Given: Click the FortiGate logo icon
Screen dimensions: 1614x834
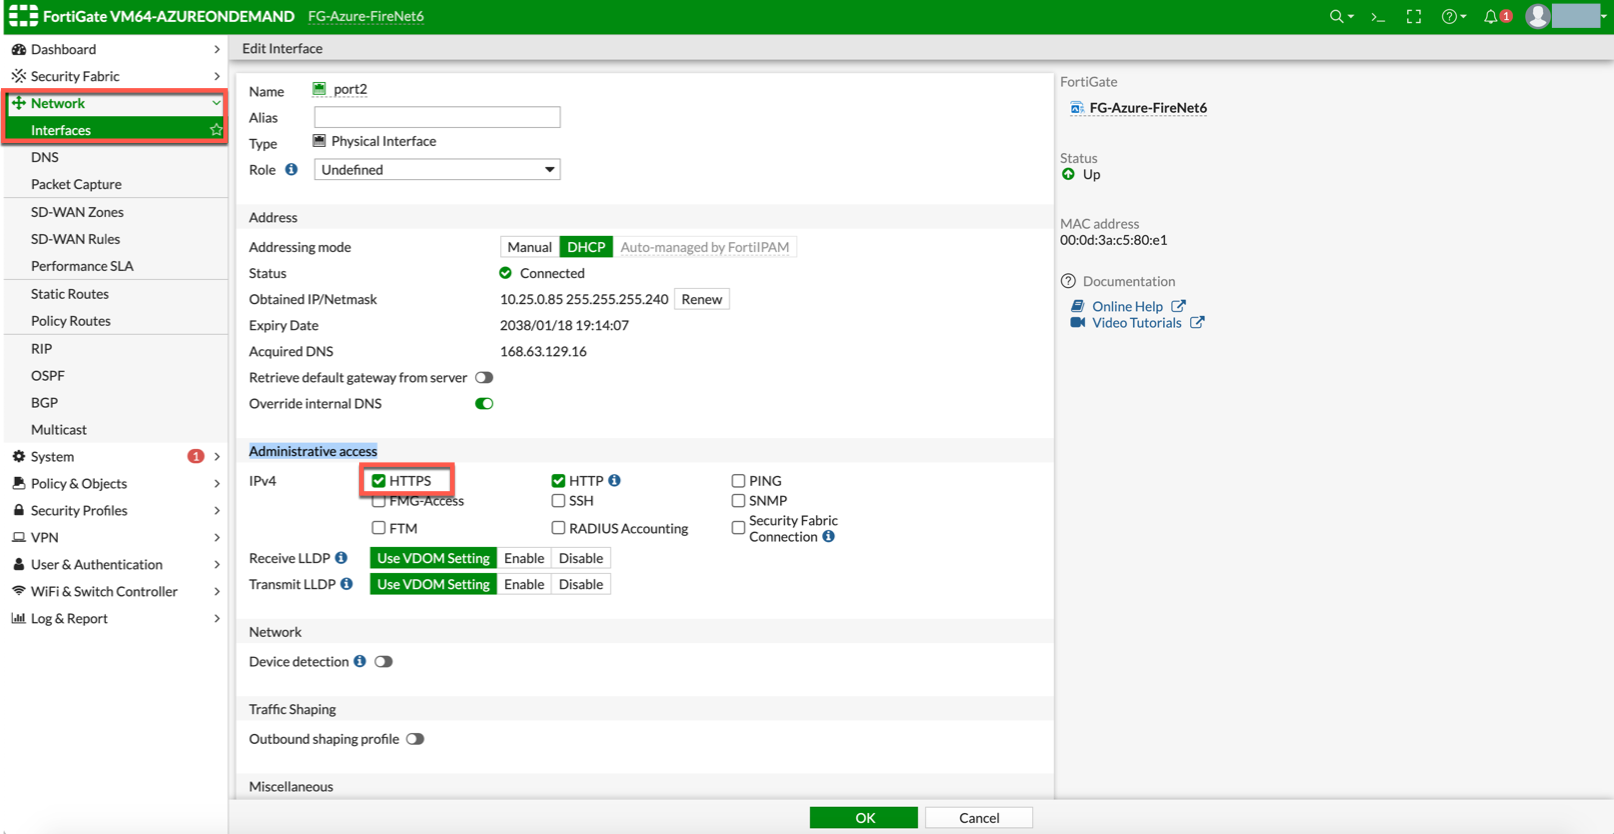Looking at the screenshot, I should tap(22, 16).
